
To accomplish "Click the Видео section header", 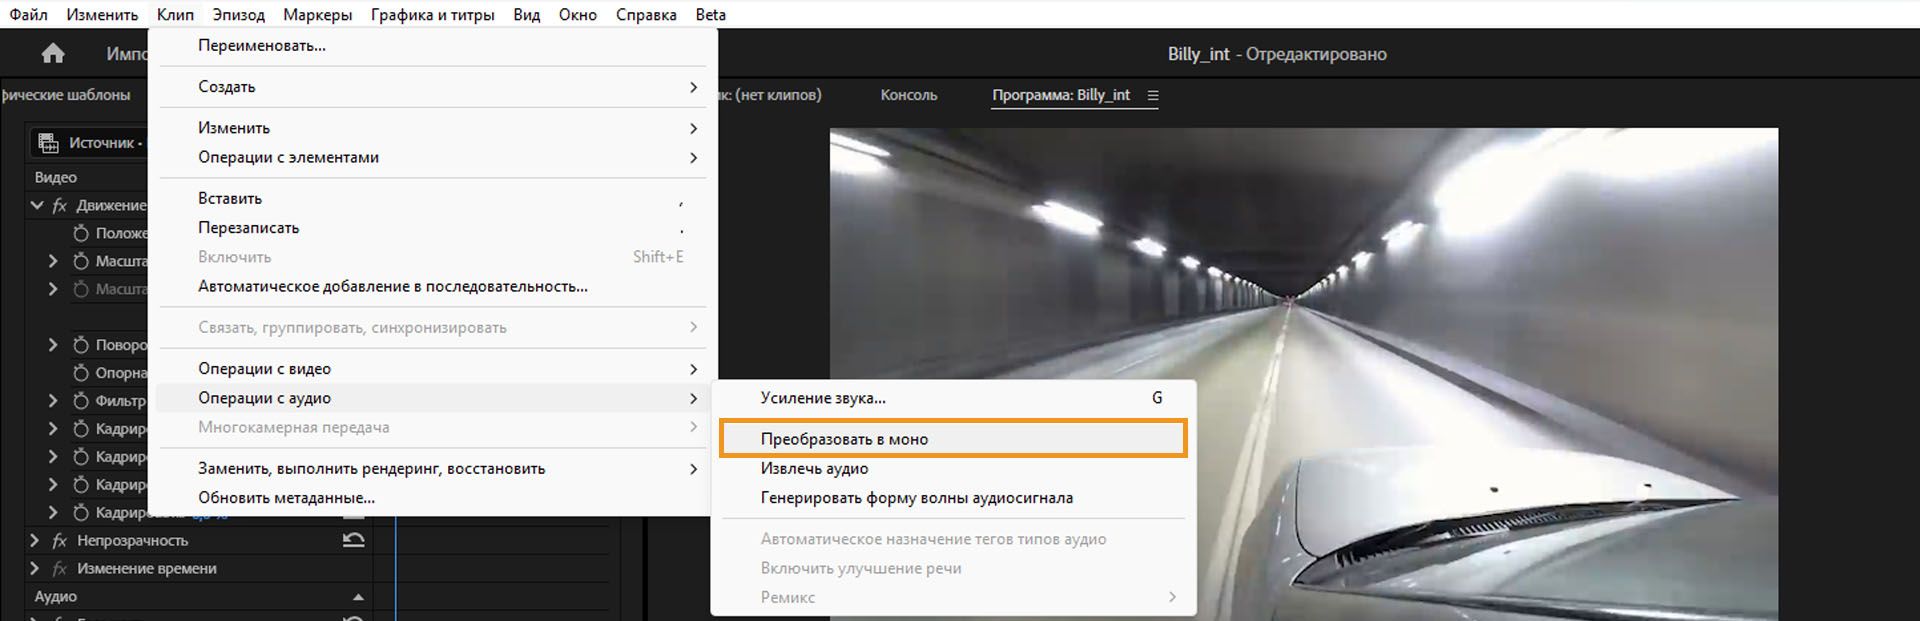I will tap(56, 177).
